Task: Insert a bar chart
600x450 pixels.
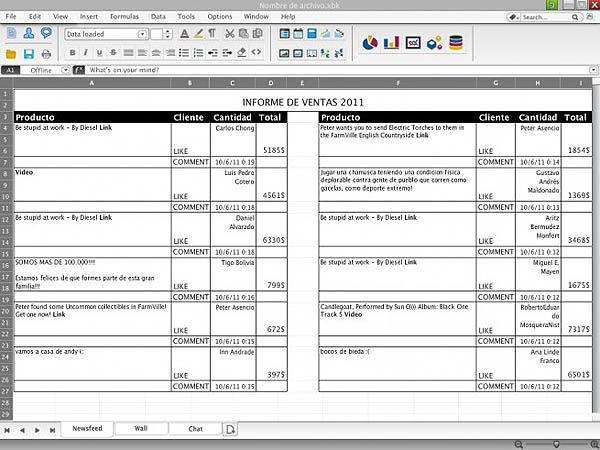Action: click(391, 42)
